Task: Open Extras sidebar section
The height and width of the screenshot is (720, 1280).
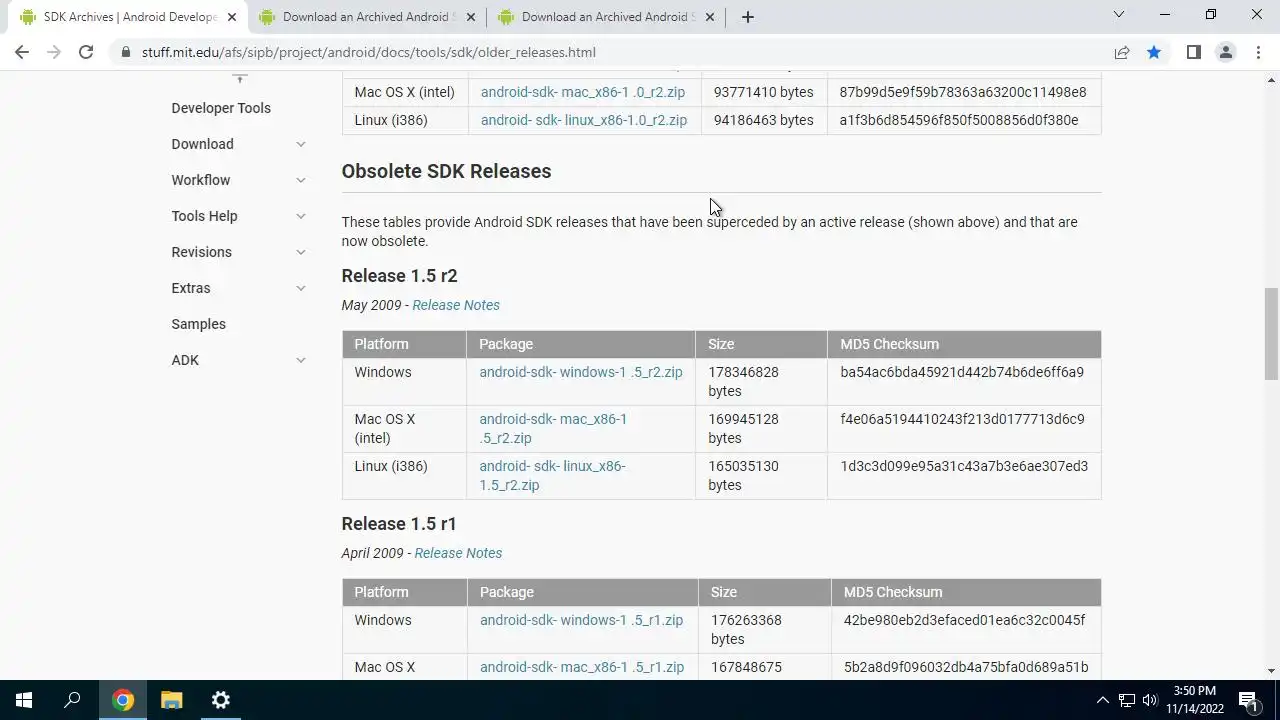Action: point(190,288)
